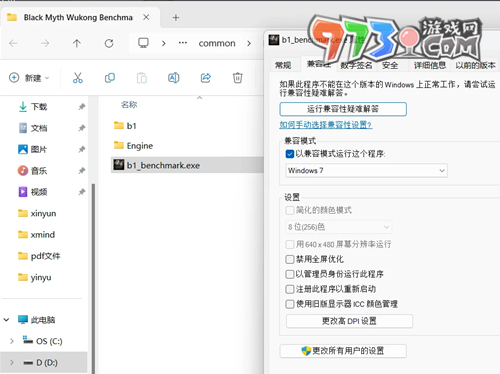Enable 禁用全屏优化 checkbox
Viewport: 500px width, 374px height.
pos(290,259)
